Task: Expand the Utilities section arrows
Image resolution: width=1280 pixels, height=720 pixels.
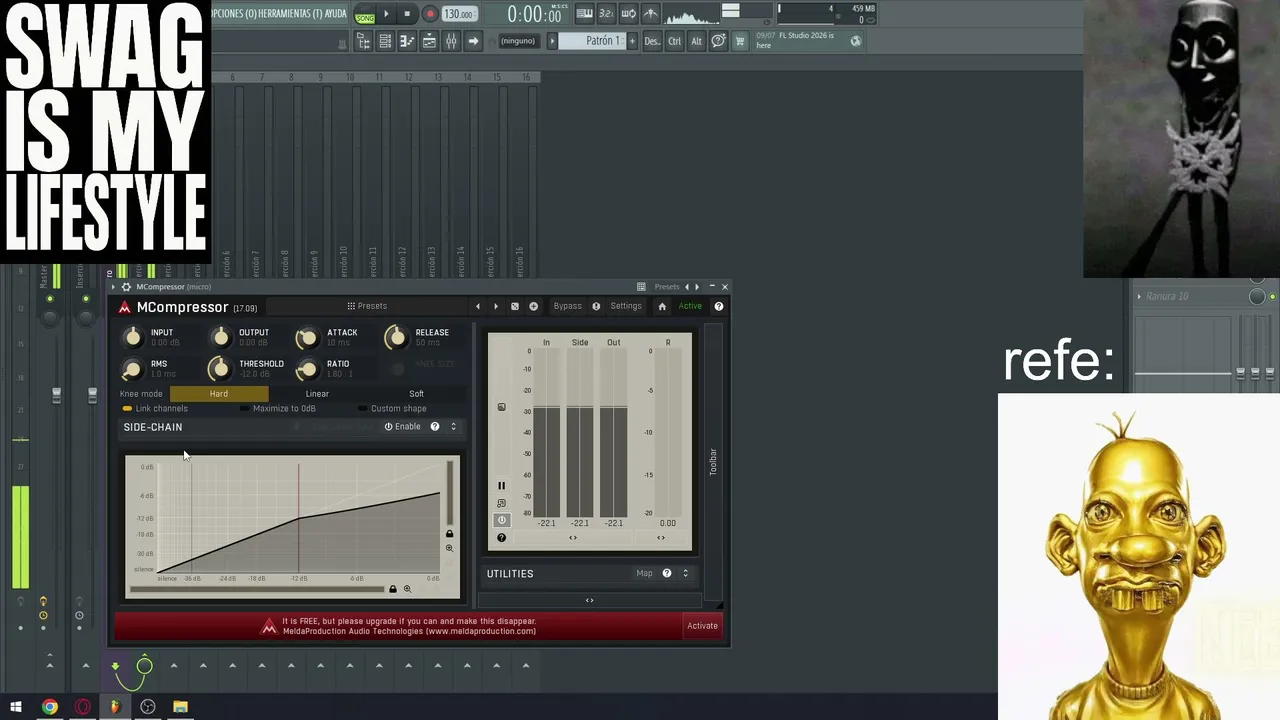Action: [685, 574]
